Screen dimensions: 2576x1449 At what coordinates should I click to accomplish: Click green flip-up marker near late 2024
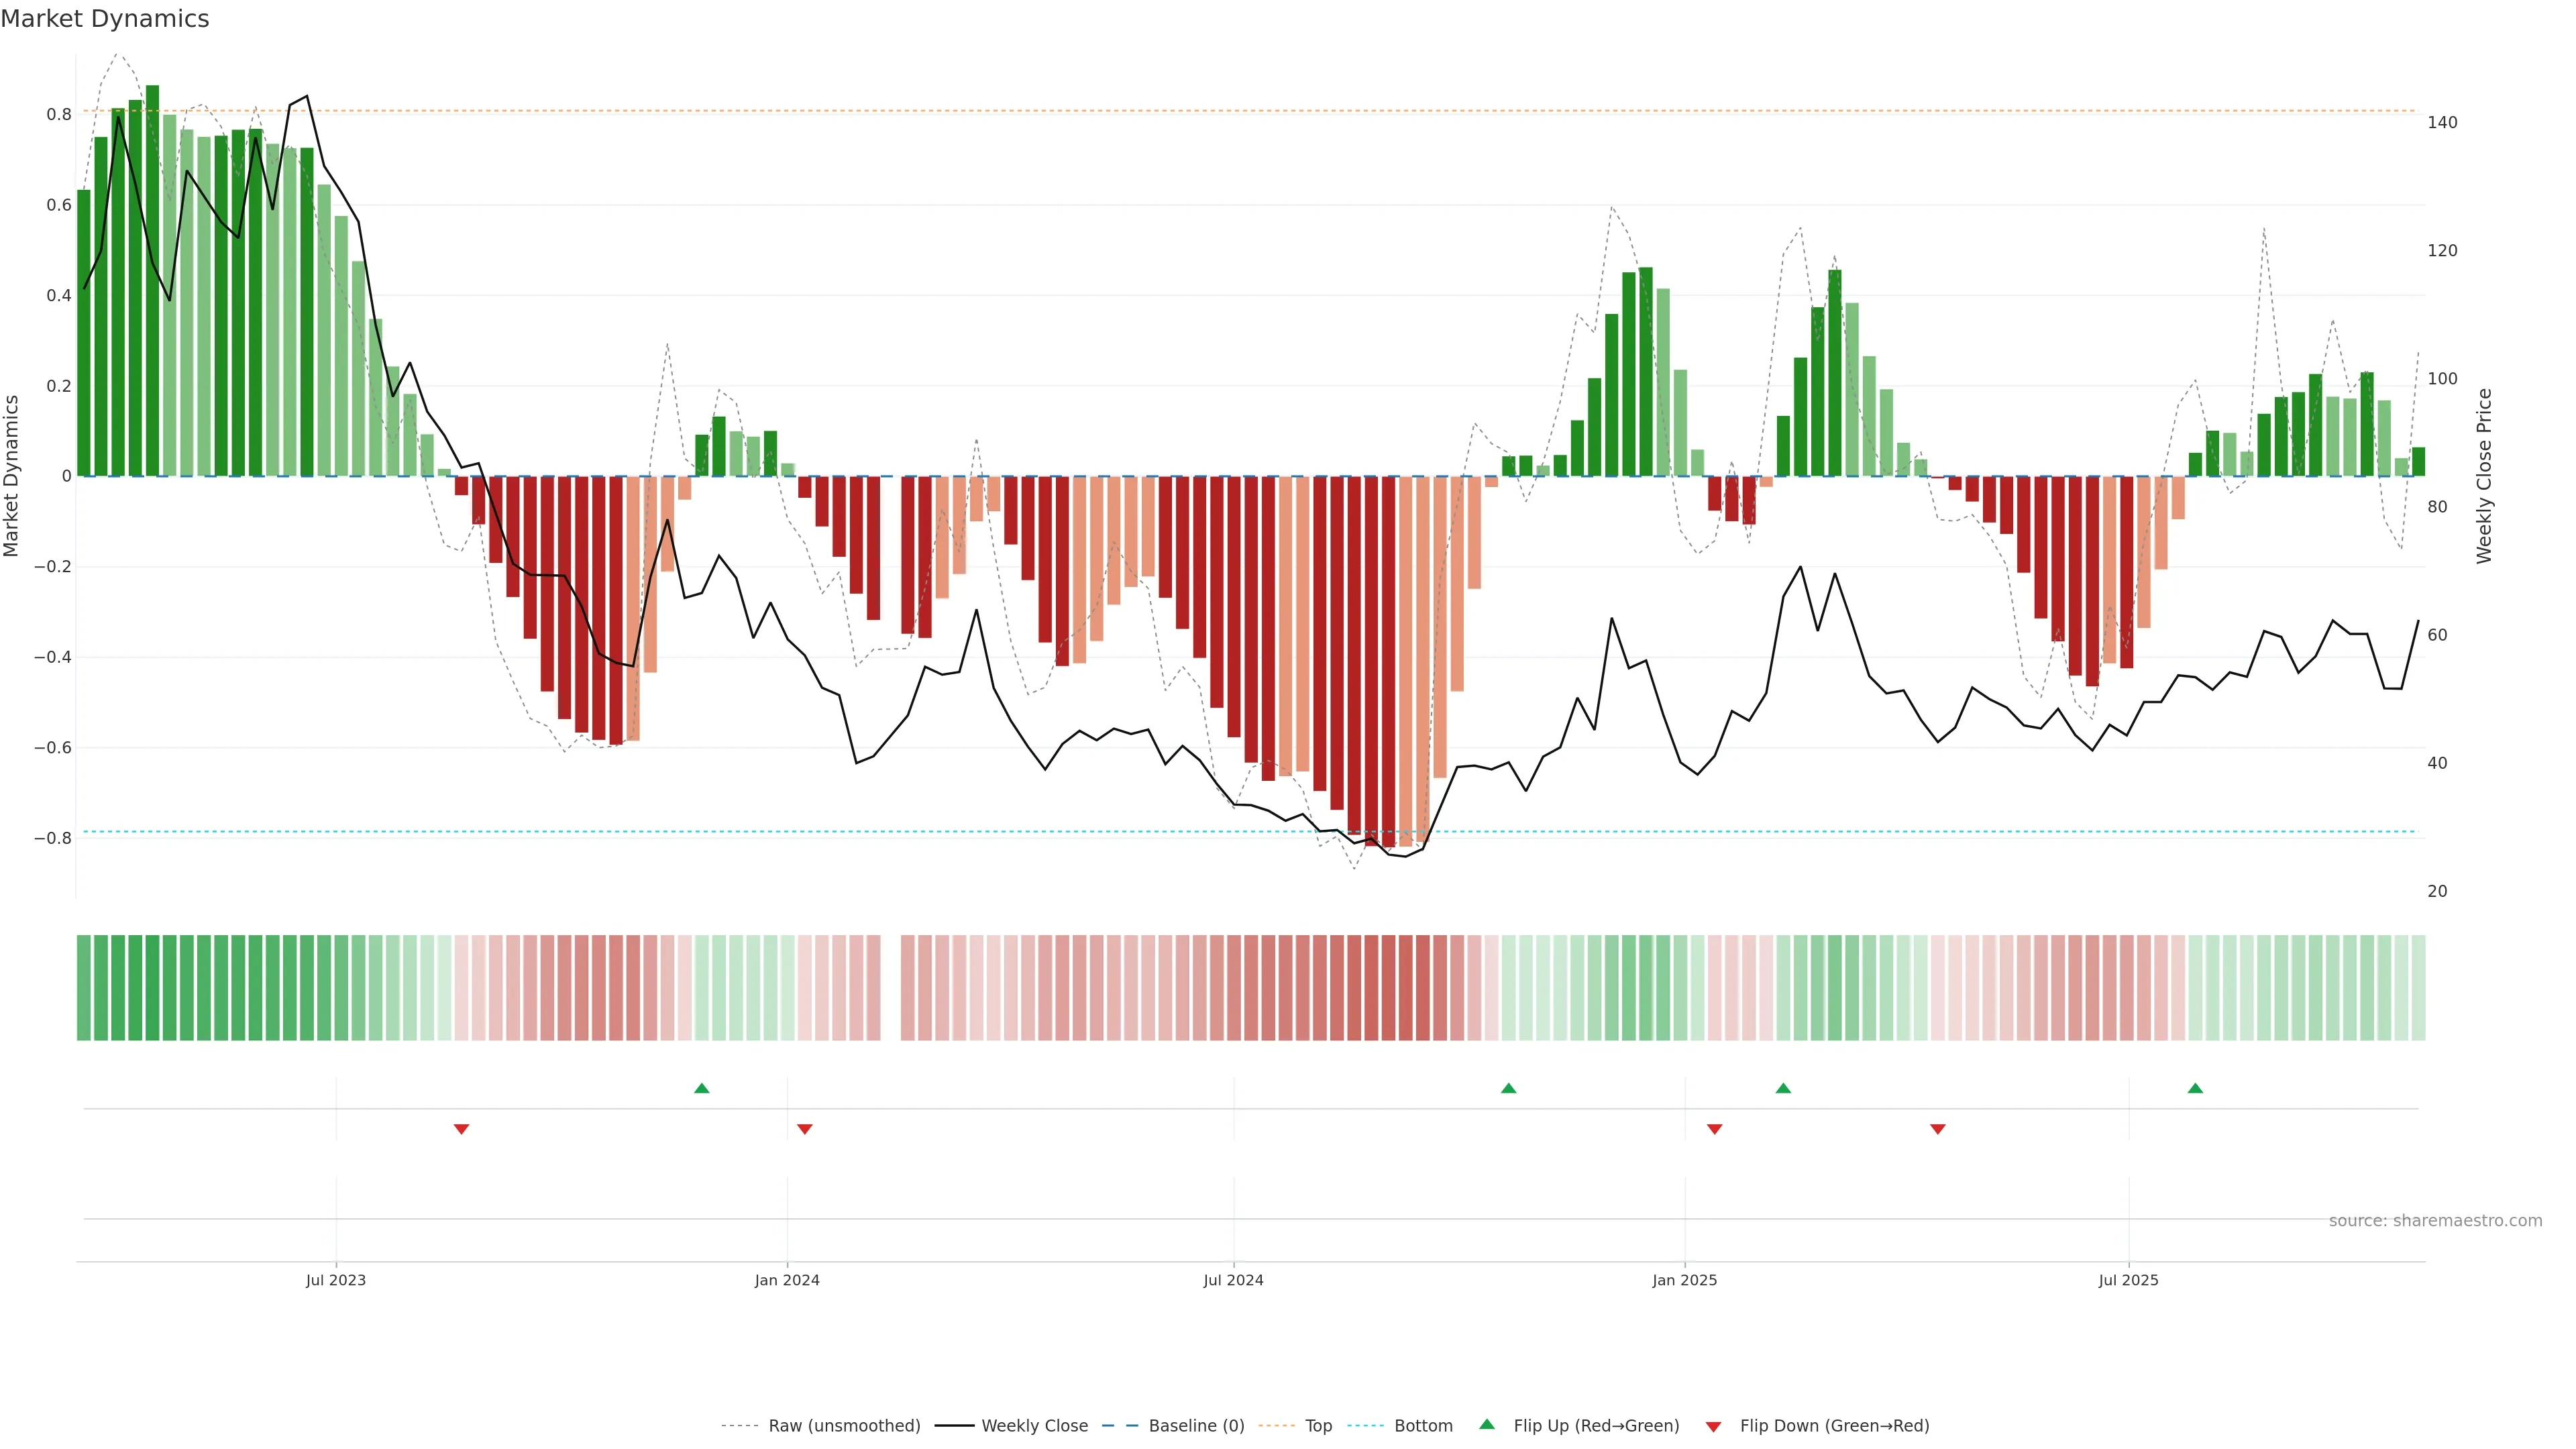(1509, 1088)
